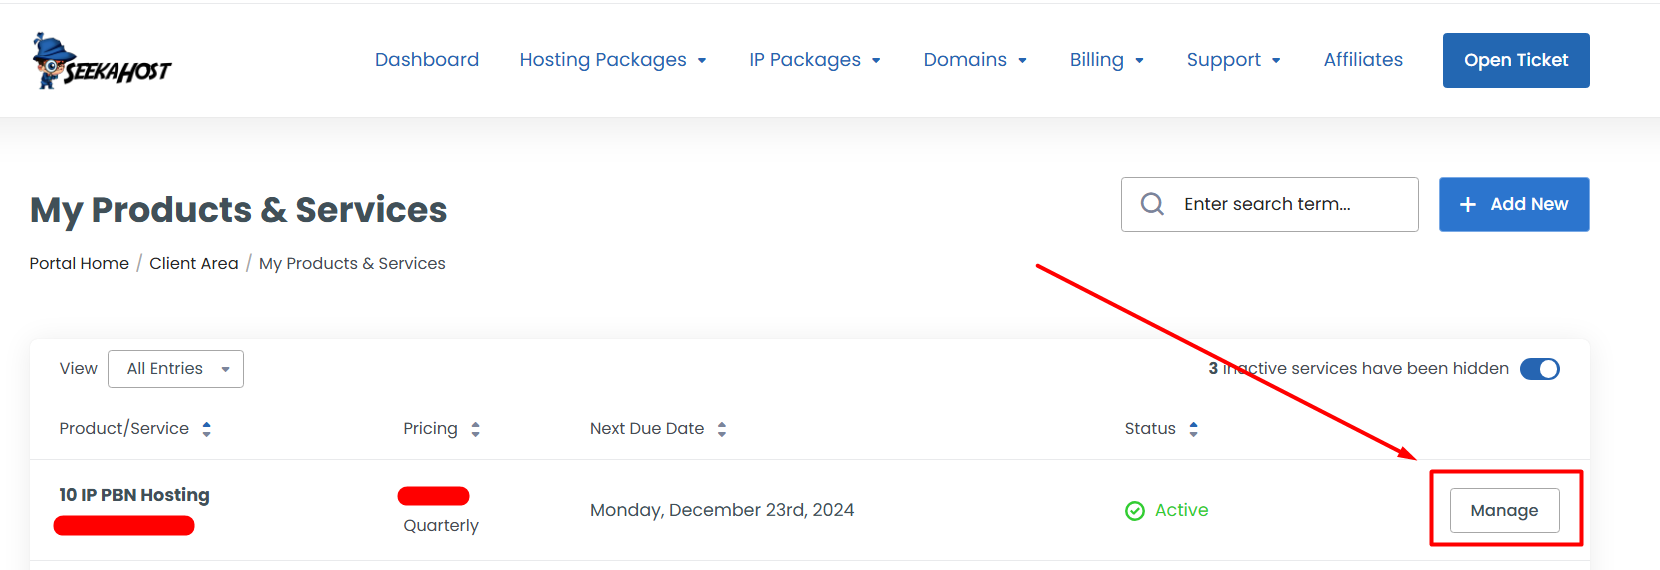Toggle hidden inactive services switch
The width and height of the screenshot is (1660, 570).
click(x=1539, y=369)
